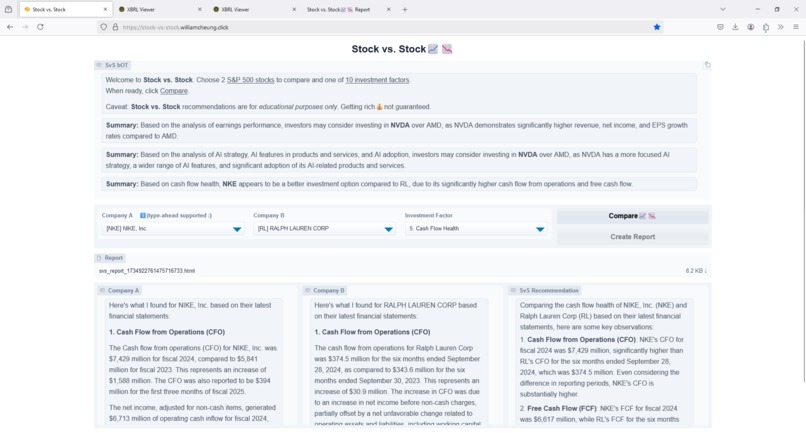Close the Stock vs. Stock Report tab

388,9
